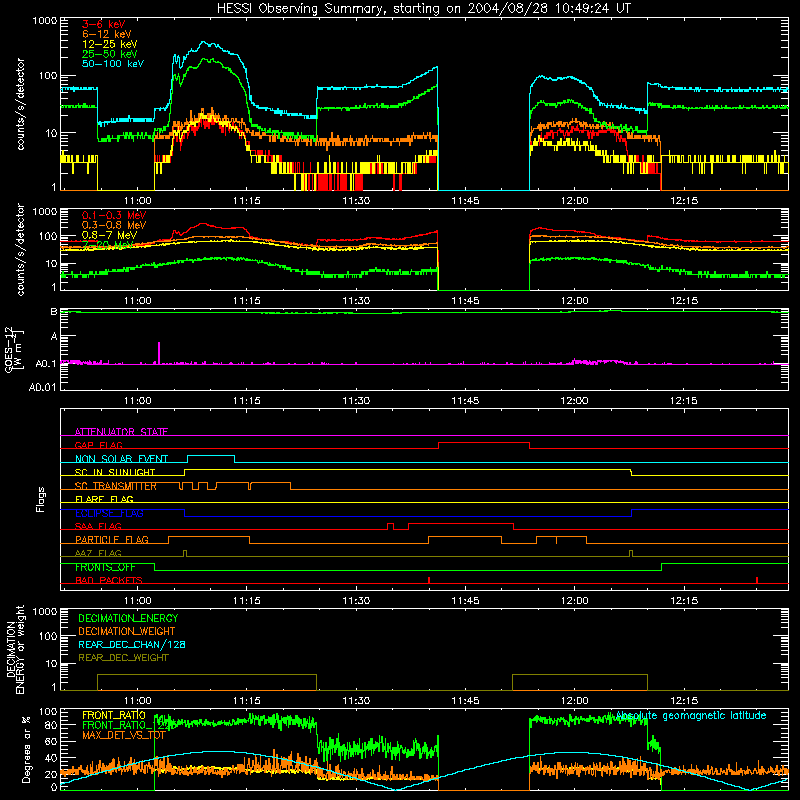Select the yellow FRONT_RATIO legend label

click(113, 715)
